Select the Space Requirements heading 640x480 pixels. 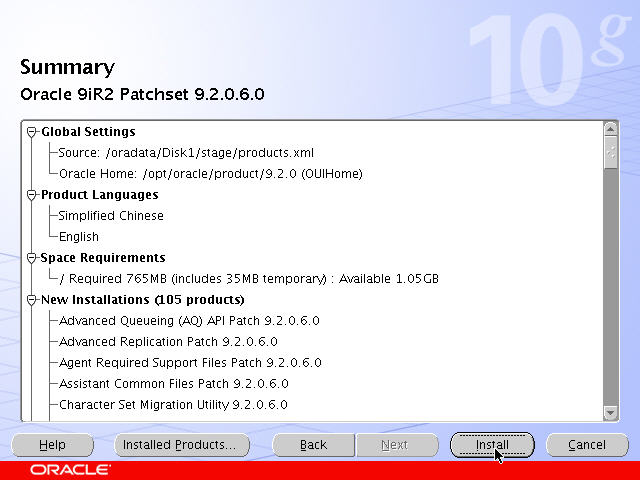pos(103,258)
